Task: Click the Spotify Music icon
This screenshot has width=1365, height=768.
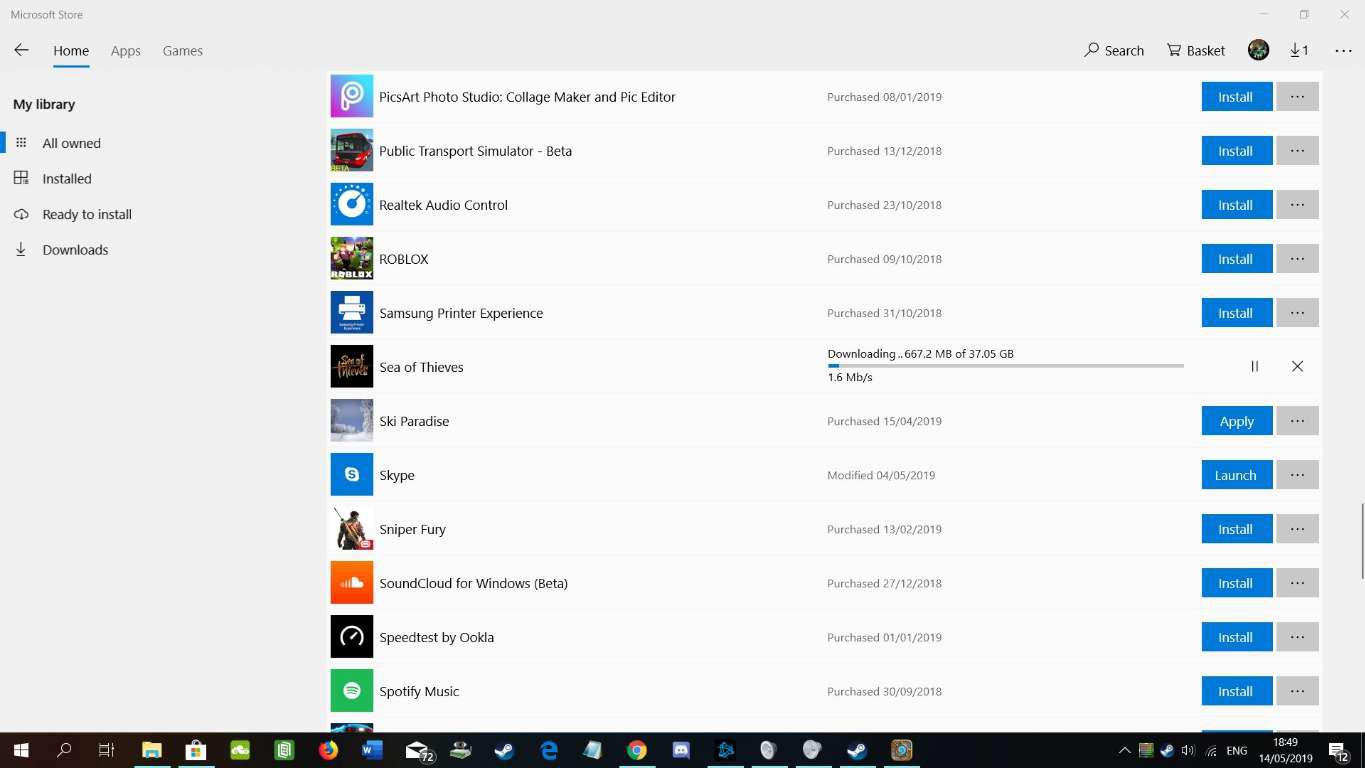Action: pos(352,690)
